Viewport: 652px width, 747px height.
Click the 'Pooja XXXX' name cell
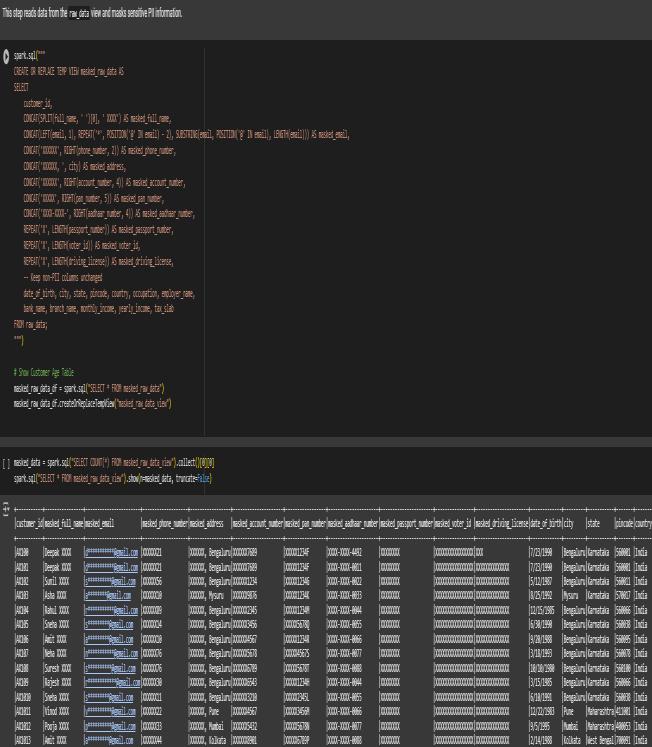[57, 727]
